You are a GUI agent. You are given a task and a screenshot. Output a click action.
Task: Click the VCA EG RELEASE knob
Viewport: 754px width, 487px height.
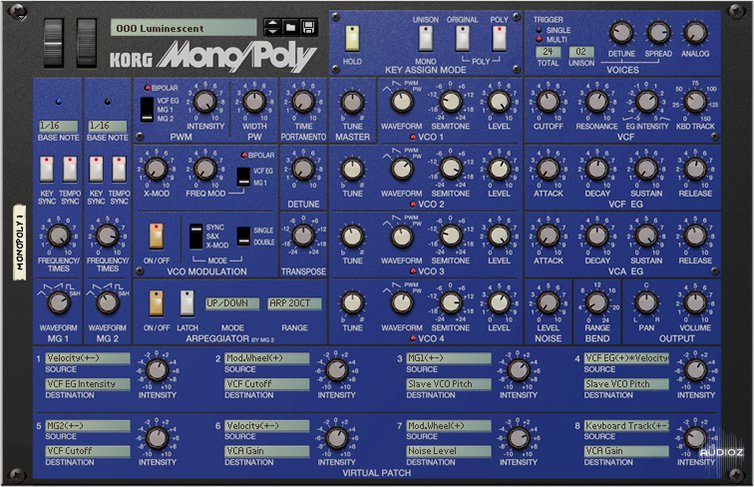[x=695, y=236]
